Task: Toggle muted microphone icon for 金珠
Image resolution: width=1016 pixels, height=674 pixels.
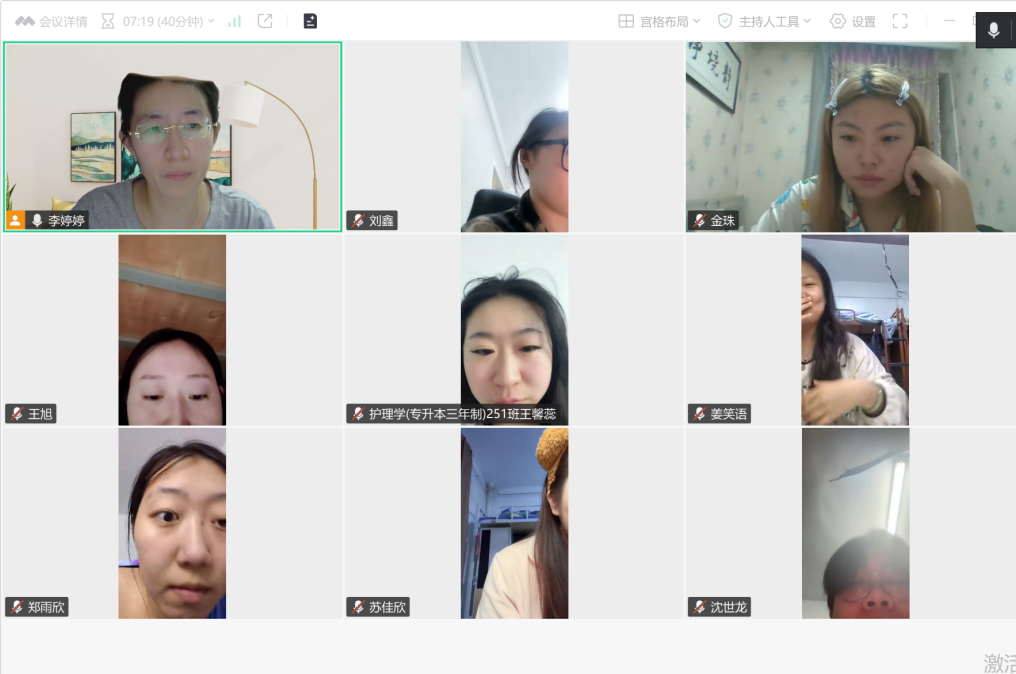Action: [x=700, y=221]
